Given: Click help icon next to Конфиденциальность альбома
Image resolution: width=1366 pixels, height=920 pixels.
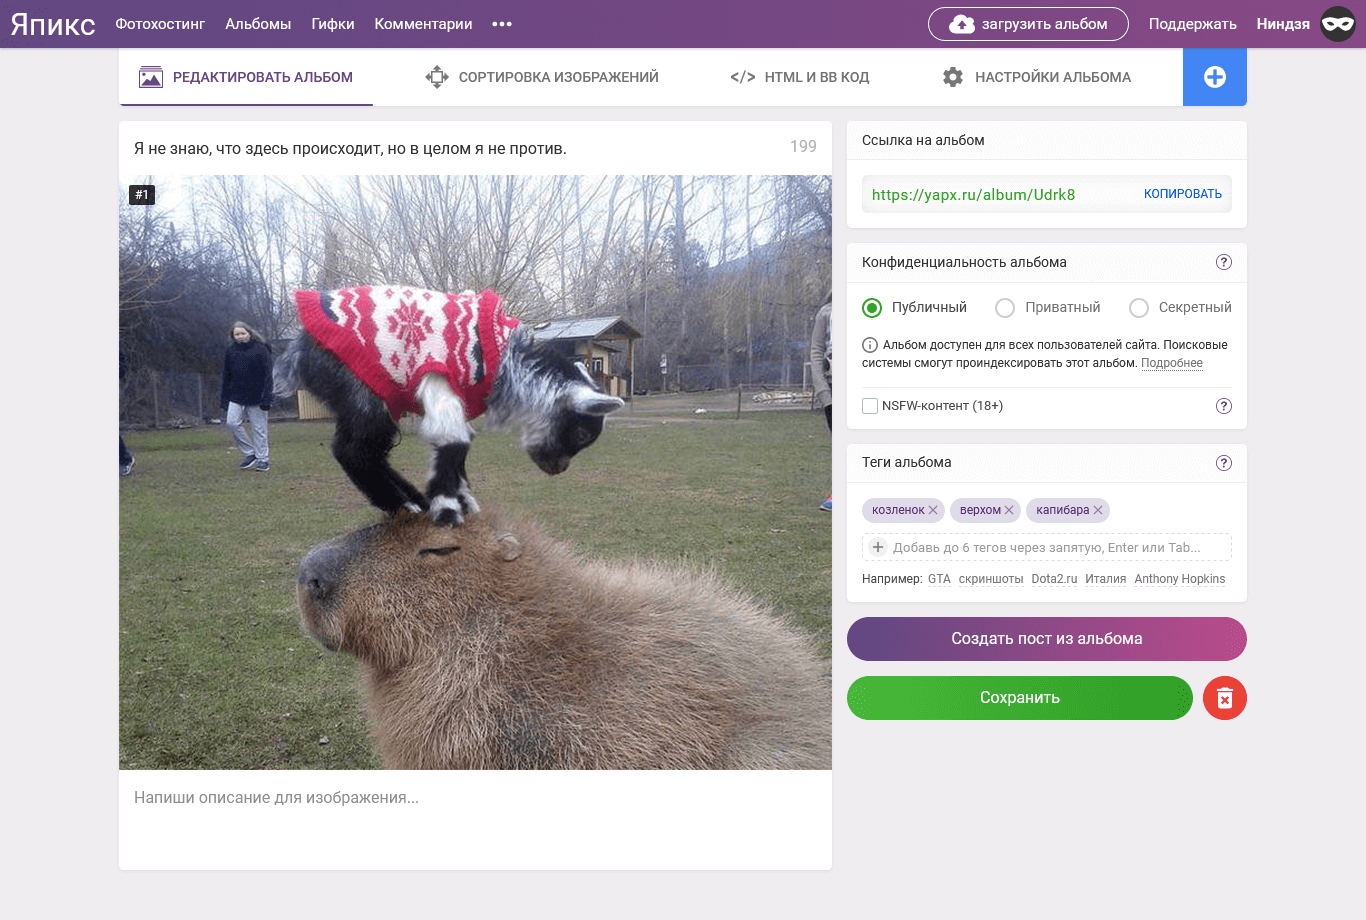Looking at the screenshot, I should coord(1223,262).
